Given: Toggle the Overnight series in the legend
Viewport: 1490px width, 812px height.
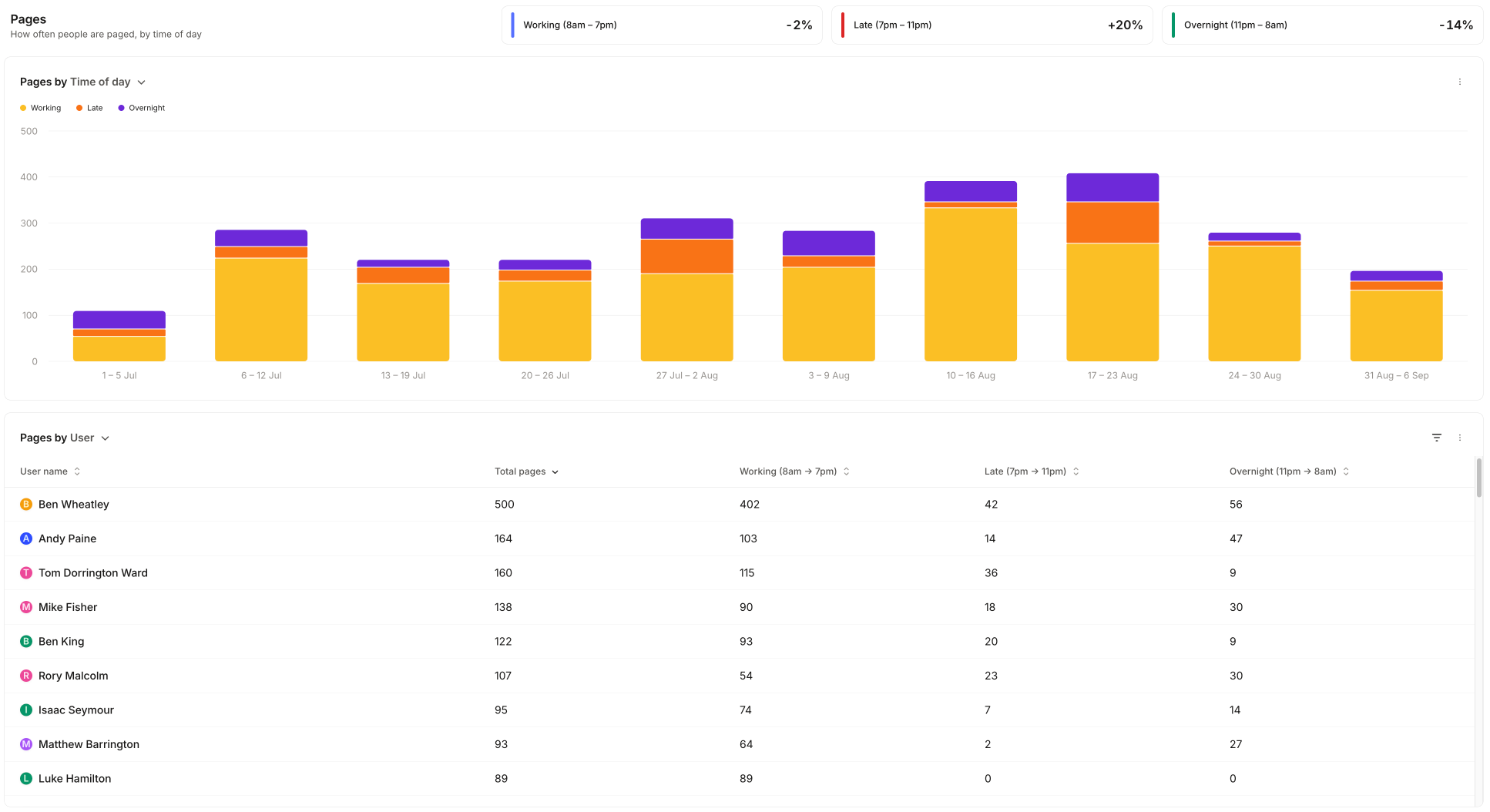Looking at the screenshot, I should [141, 108].
